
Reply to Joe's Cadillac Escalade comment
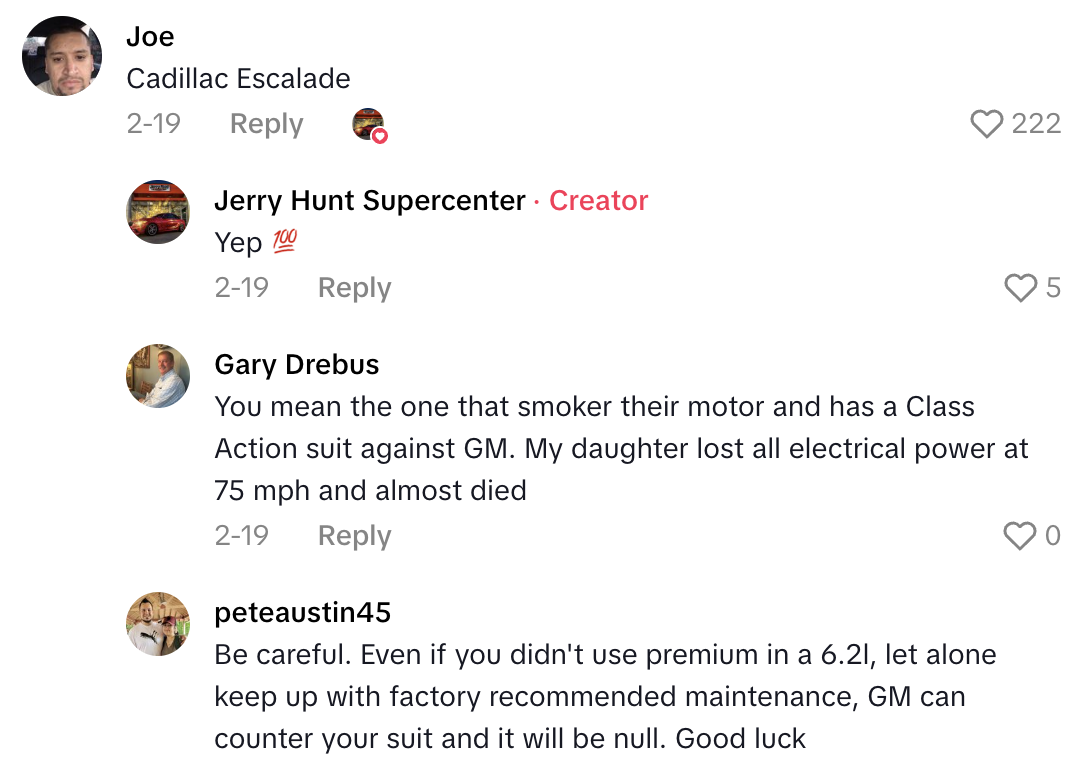pos(265,123)
